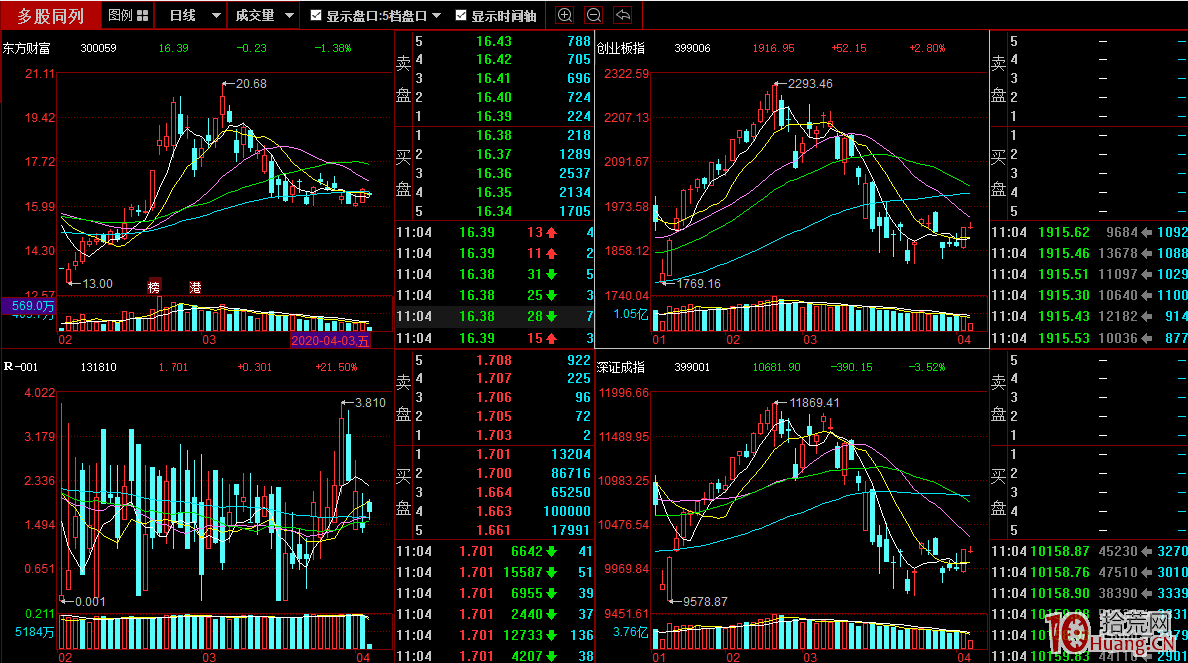Screen dimensions: 1188x663
Task: Click the back arrow icon in toolbar
Action: [623, 15]
